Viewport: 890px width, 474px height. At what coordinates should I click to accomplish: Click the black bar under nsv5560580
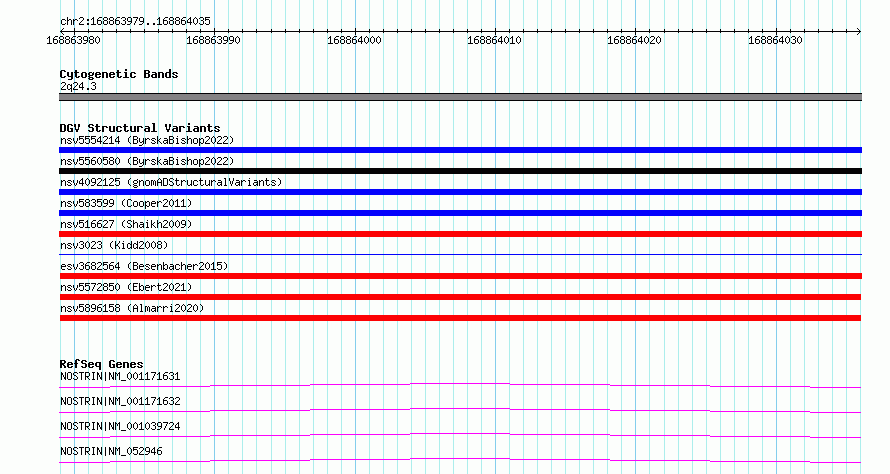[460, 171]
